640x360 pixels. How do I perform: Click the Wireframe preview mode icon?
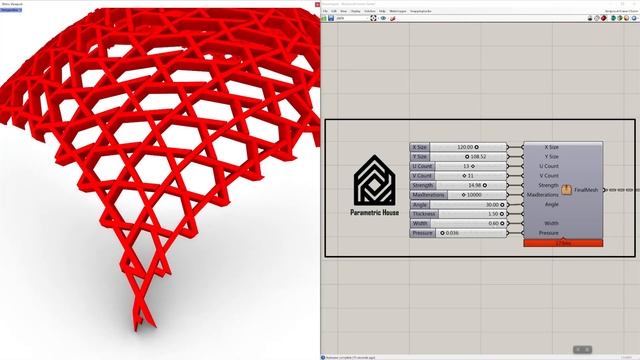[597, 18]
